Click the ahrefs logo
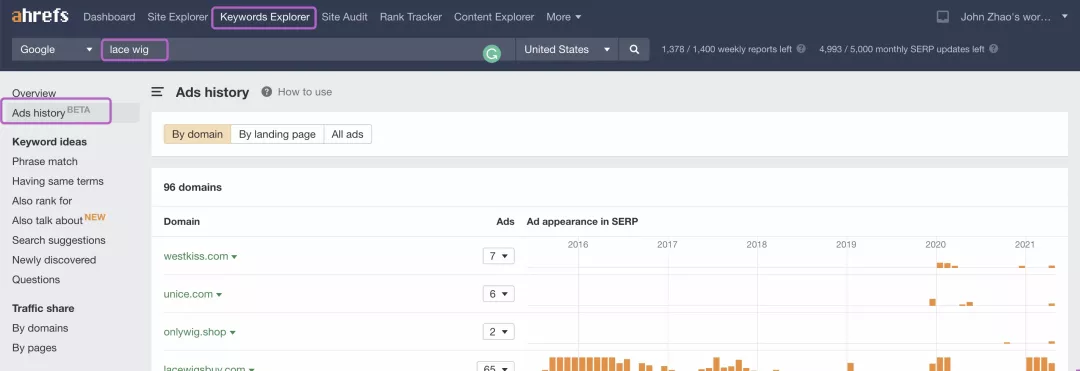The width and height of the screenshot is (1080, 371). 40,15
